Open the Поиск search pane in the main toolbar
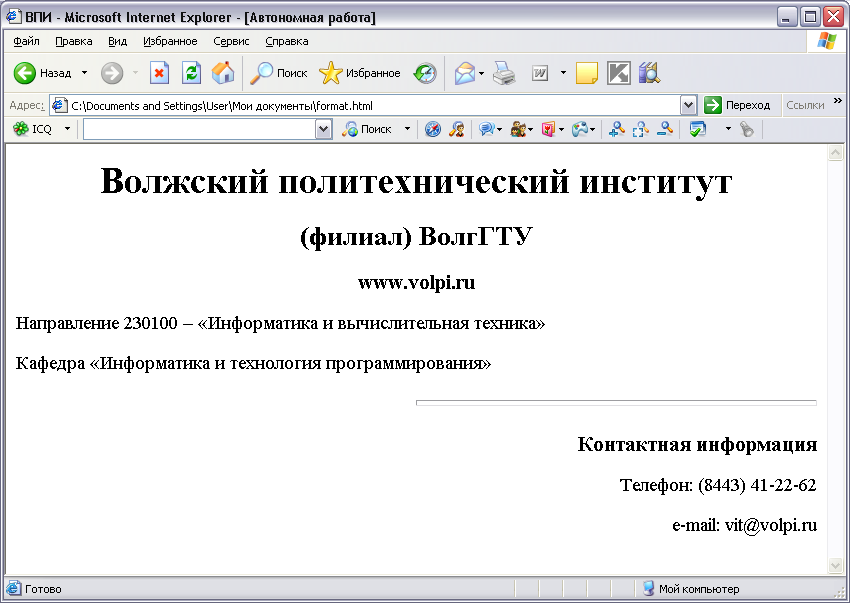Viewport: 850px width, 603px height. point(279,73)
